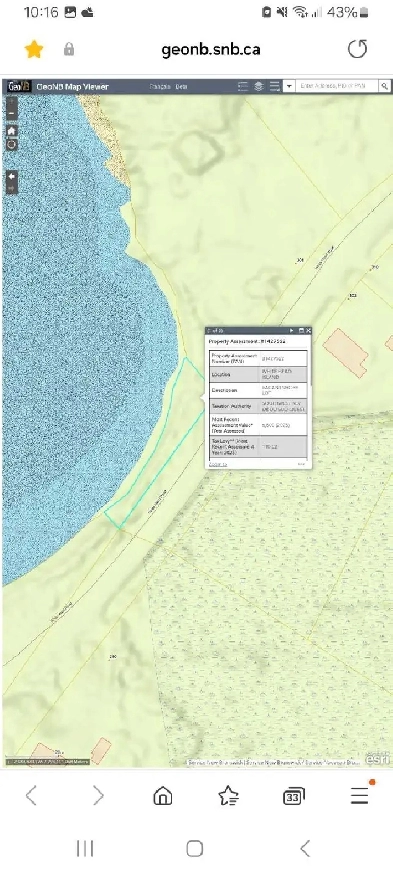
Task: Open the Beta link in header
Action: [x=181, y=86]
